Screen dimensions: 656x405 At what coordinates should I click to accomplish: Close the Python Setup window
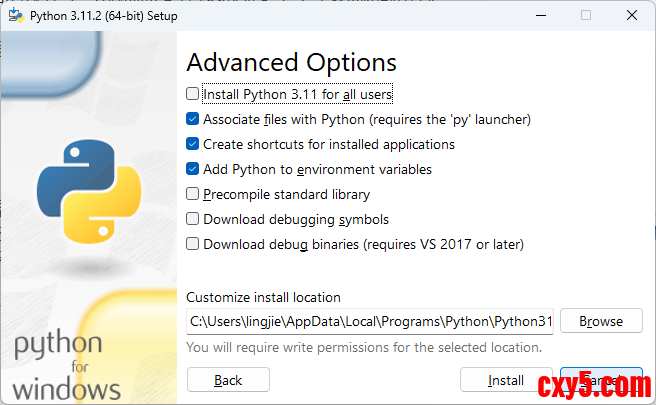632,15
